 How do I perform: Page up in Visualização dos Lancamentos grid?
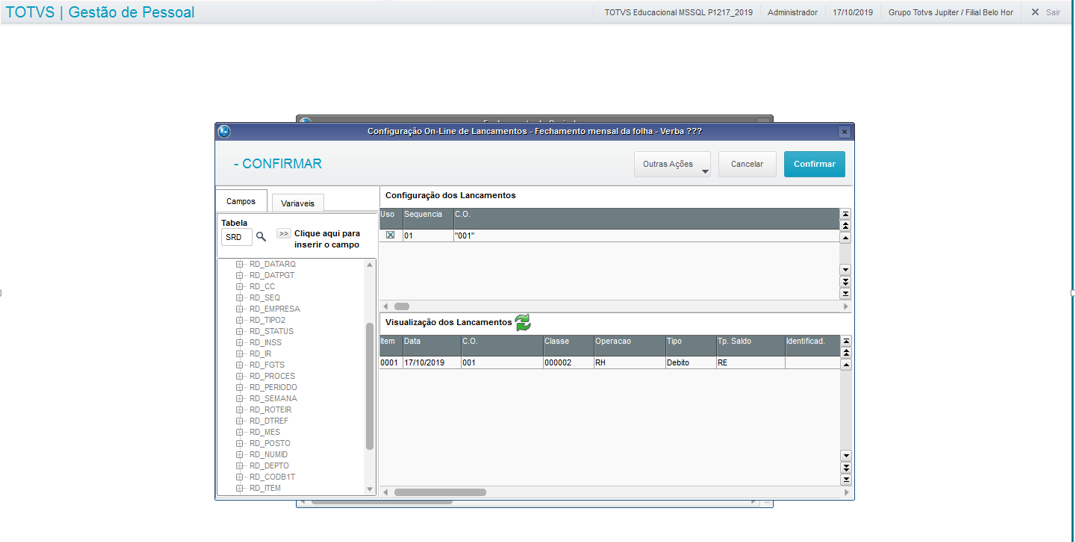[845, 352]
